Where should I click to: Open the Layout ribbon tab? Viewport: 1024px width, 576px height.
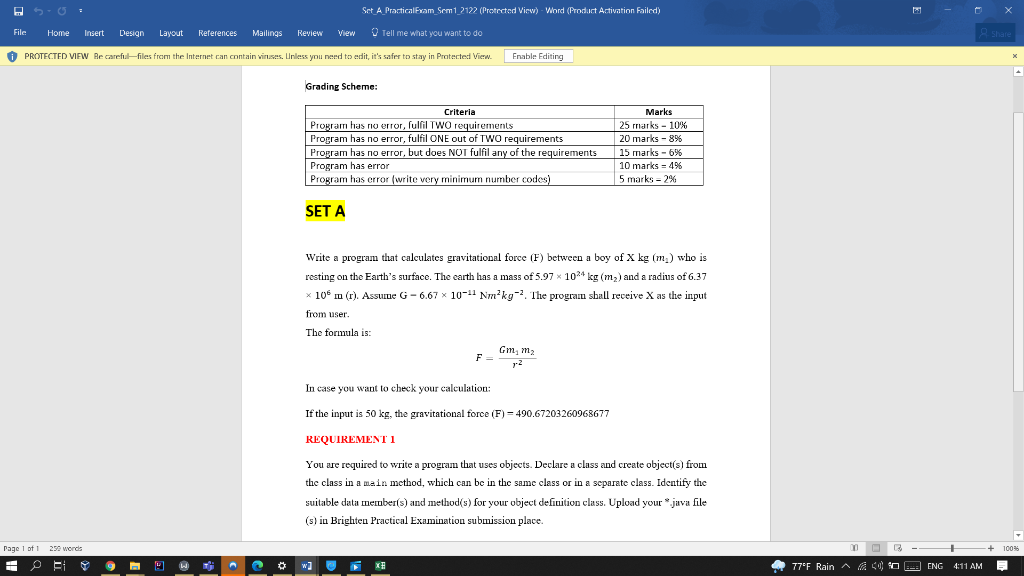pyautogui.click(x=171, y=33)
